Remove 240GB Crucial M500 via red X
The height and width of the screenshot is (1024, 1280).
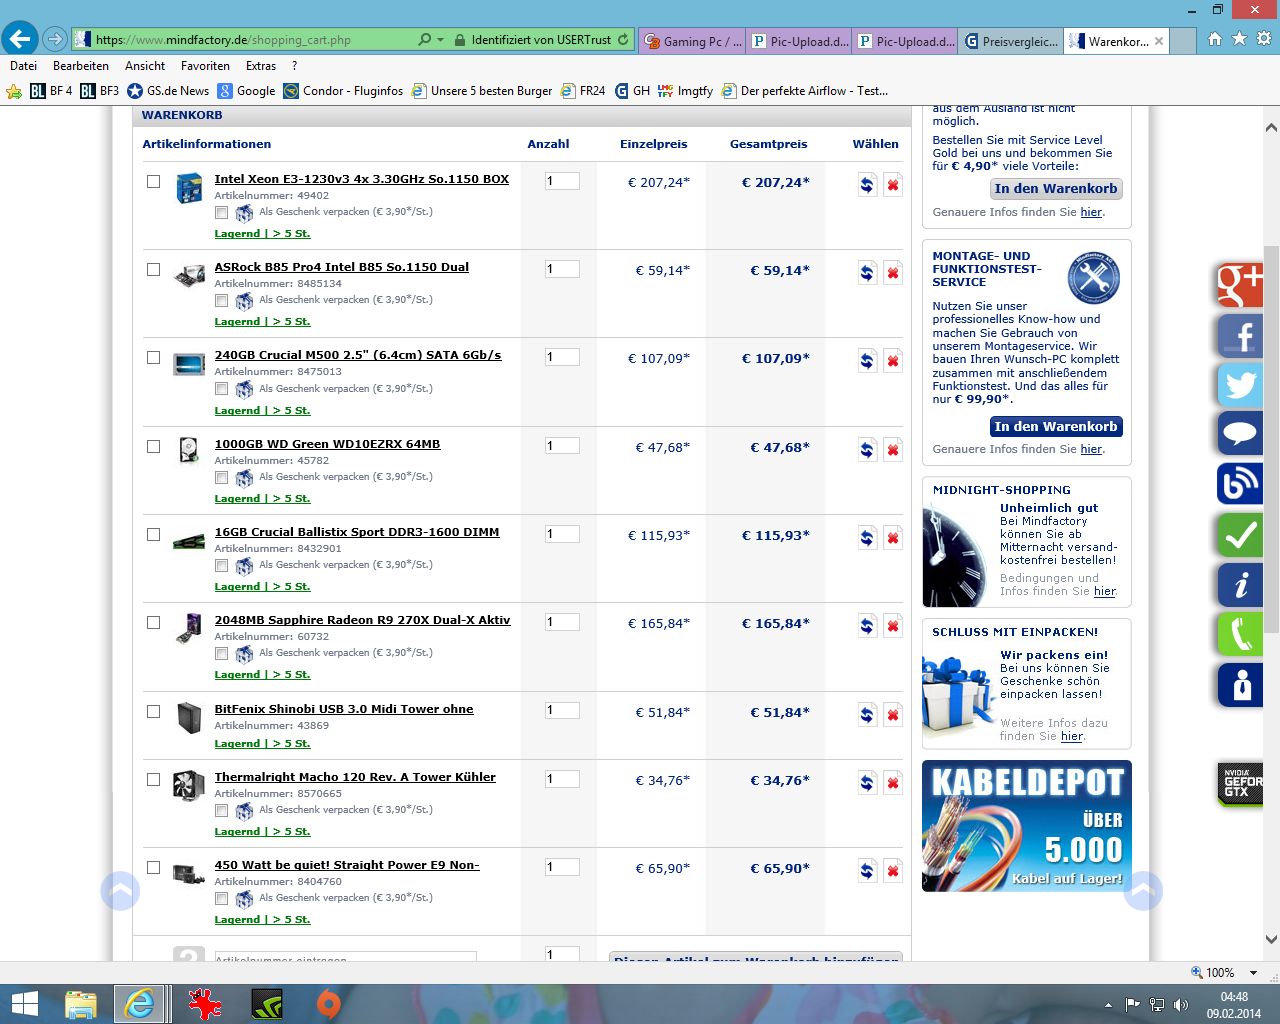[893, 361]
